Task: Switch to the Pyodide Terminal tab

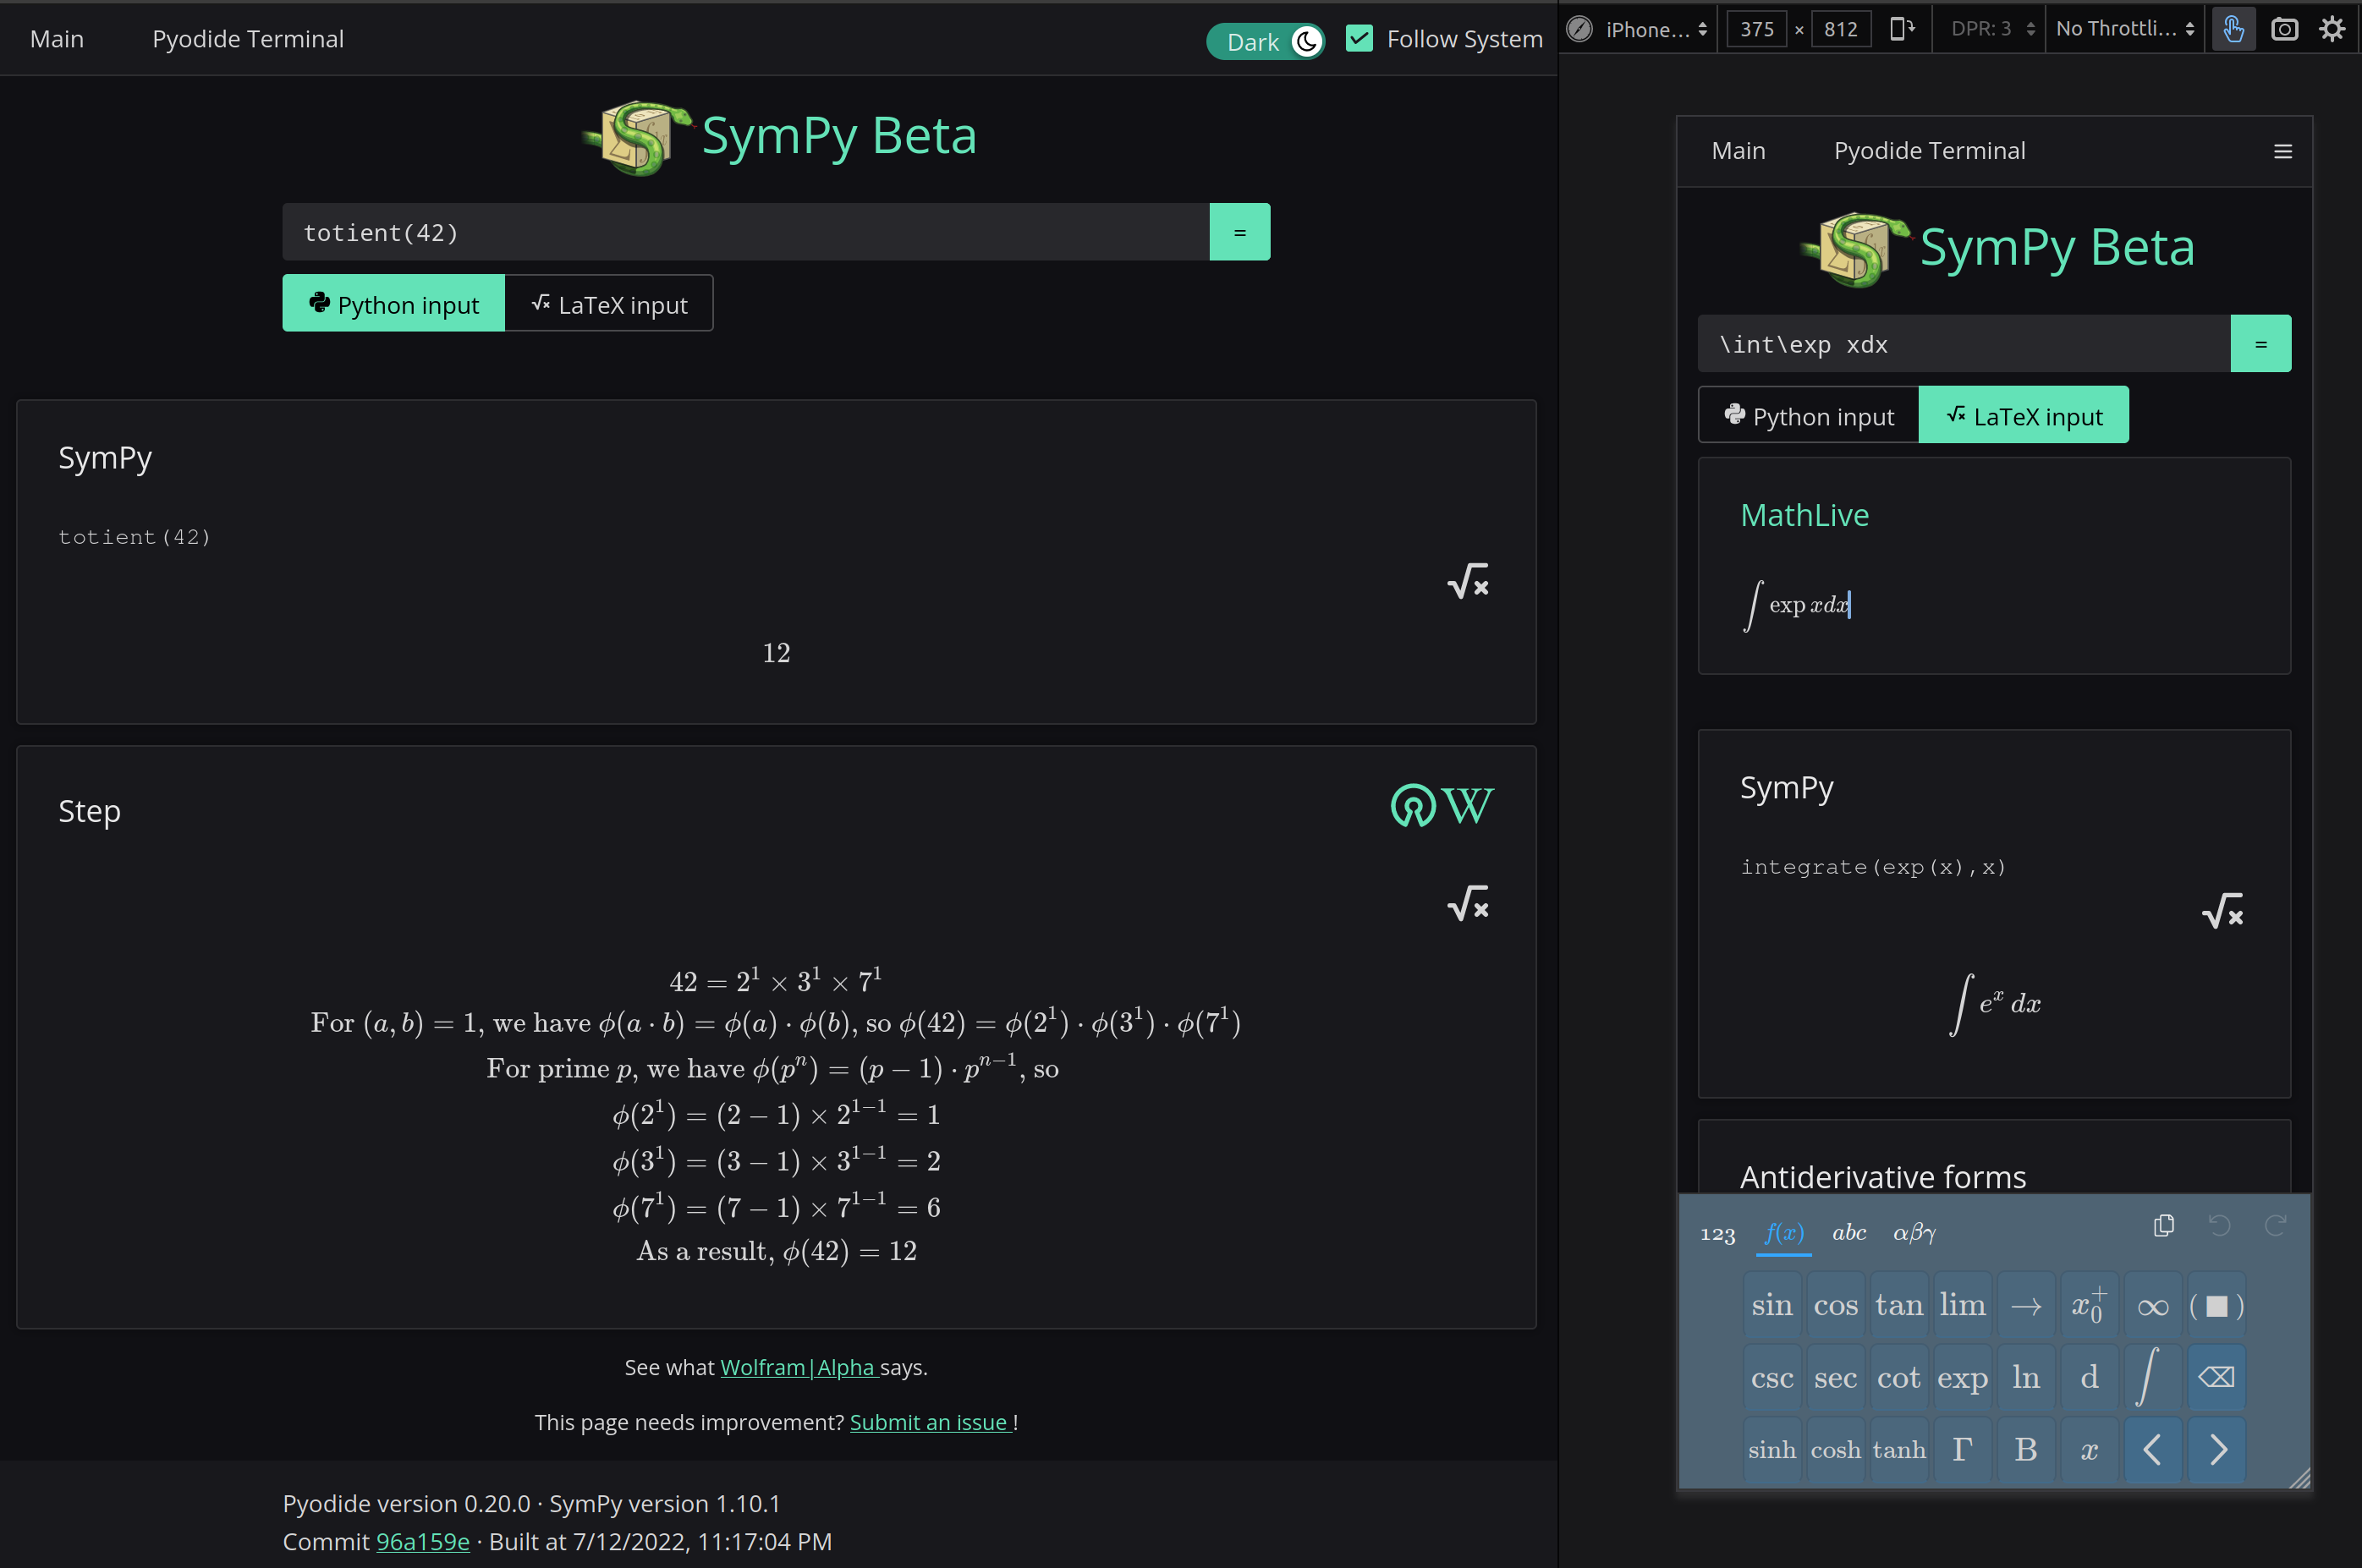Action: [248, 38]
